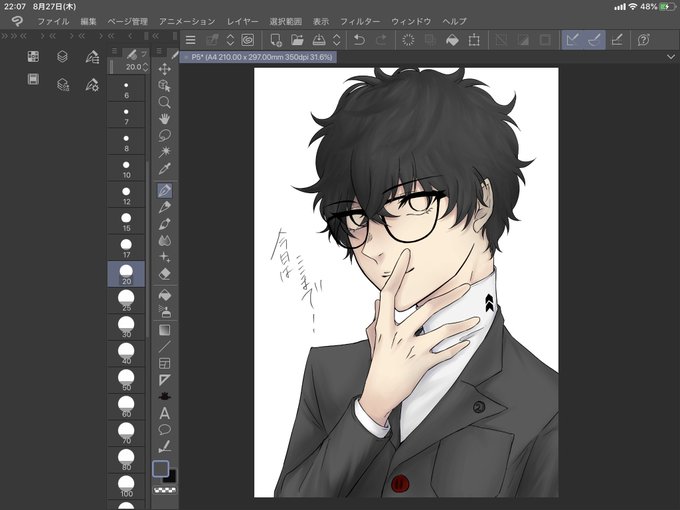Select the Eraser tool

(x=164, y=274)
